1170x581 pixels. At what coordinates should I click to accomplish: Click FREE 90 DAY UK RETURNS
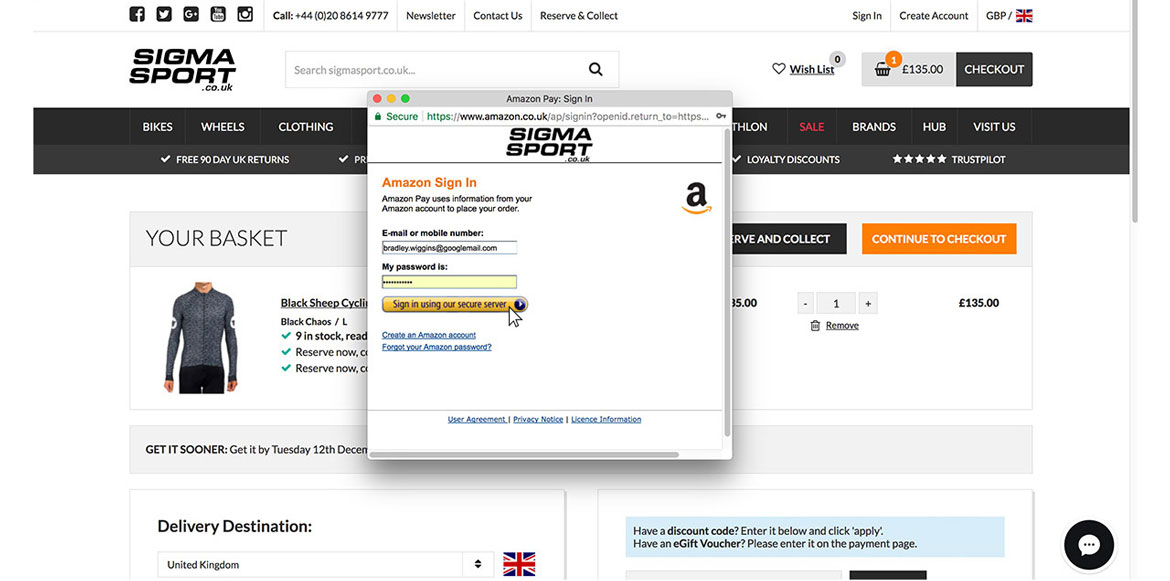[x=225, y=160]
